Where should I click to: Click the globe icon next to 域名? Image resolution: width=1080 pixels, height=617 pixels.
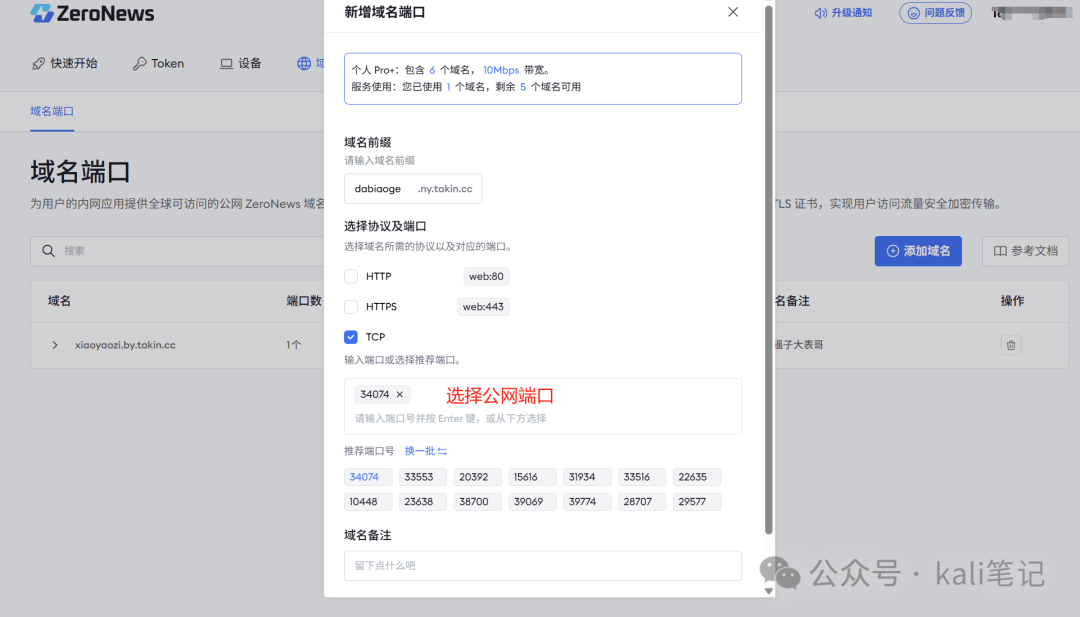click(x=305, y=62)
